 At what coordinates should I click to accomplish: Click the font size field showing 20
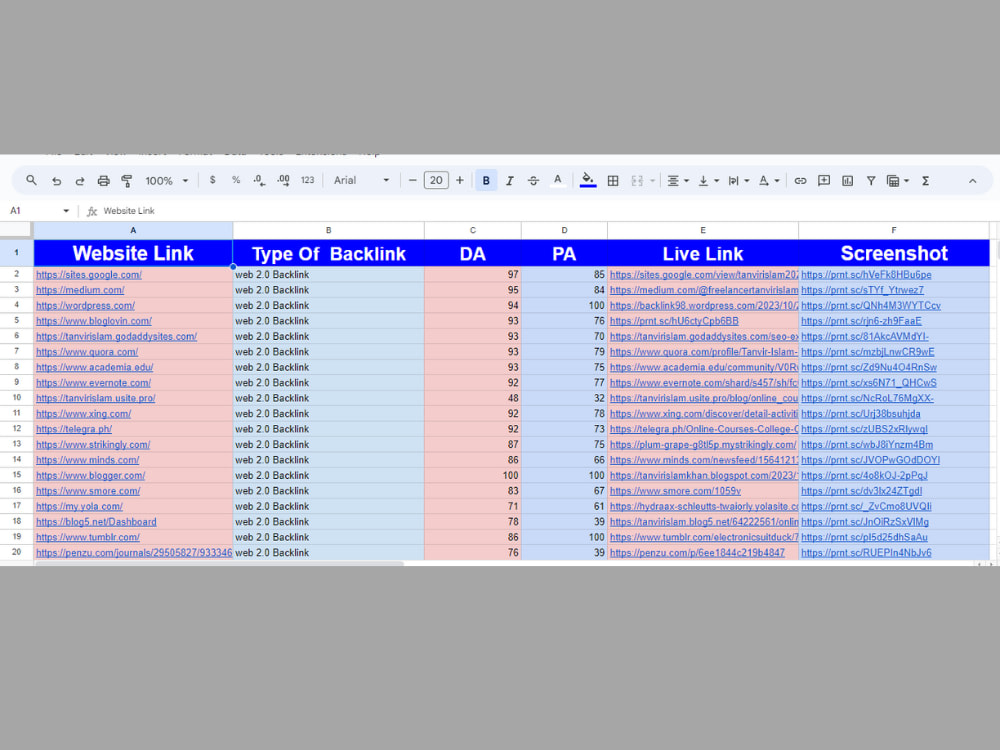[436, 180]
